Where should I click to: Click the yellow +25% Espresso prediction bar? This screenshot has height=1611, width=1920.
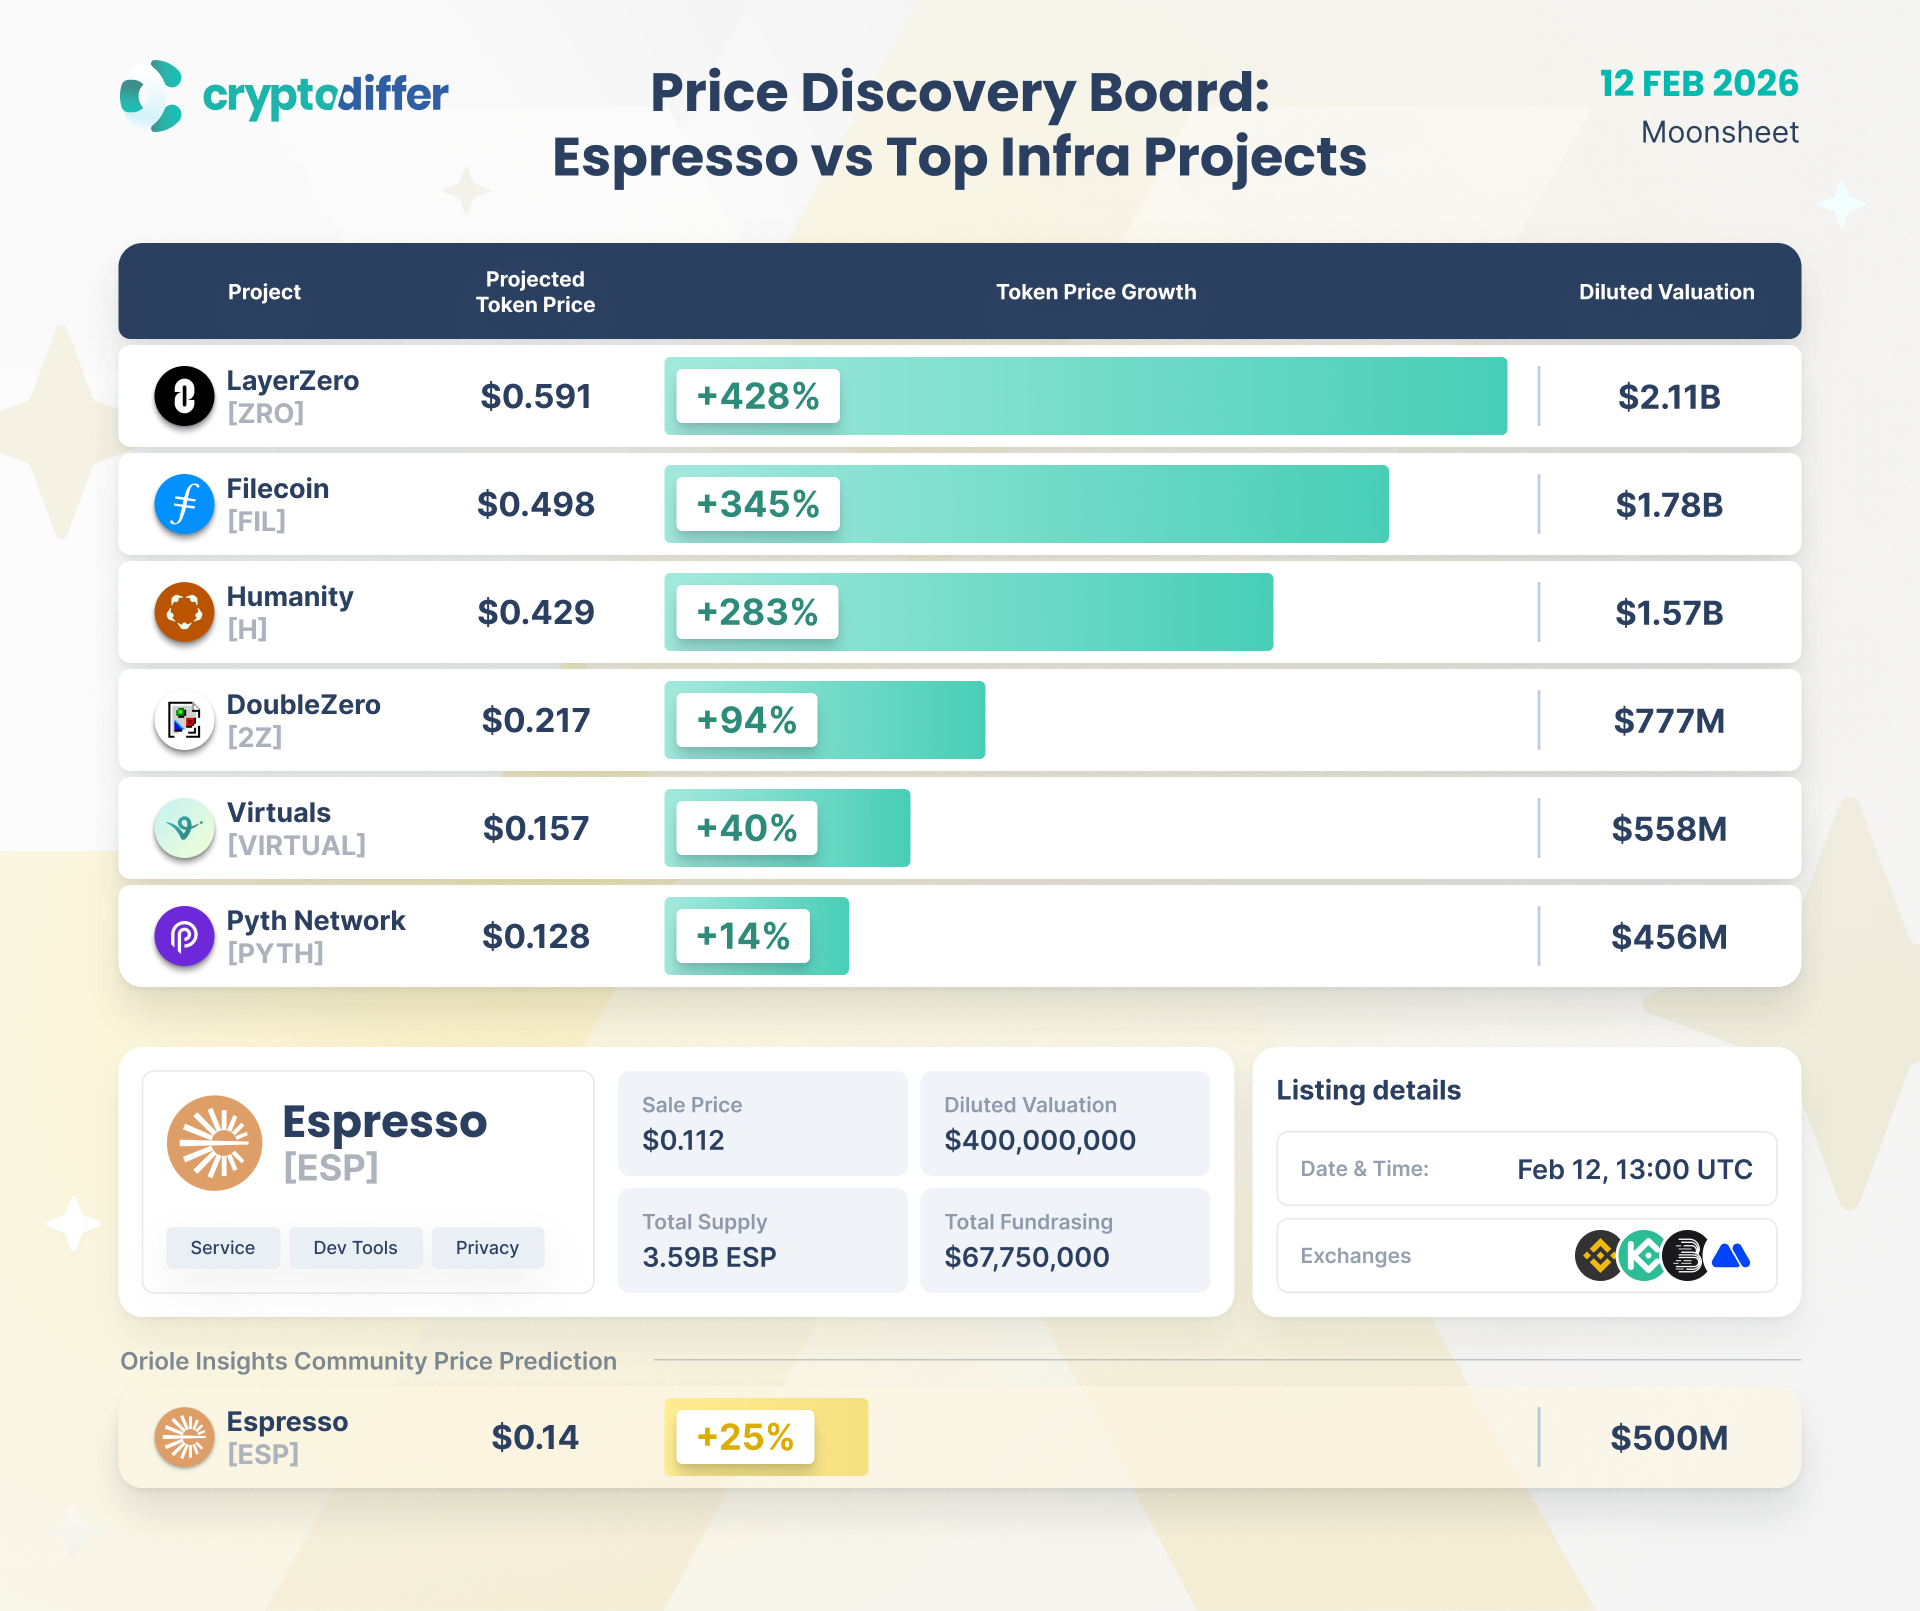pyautogui.click(x=766, y=1437)
